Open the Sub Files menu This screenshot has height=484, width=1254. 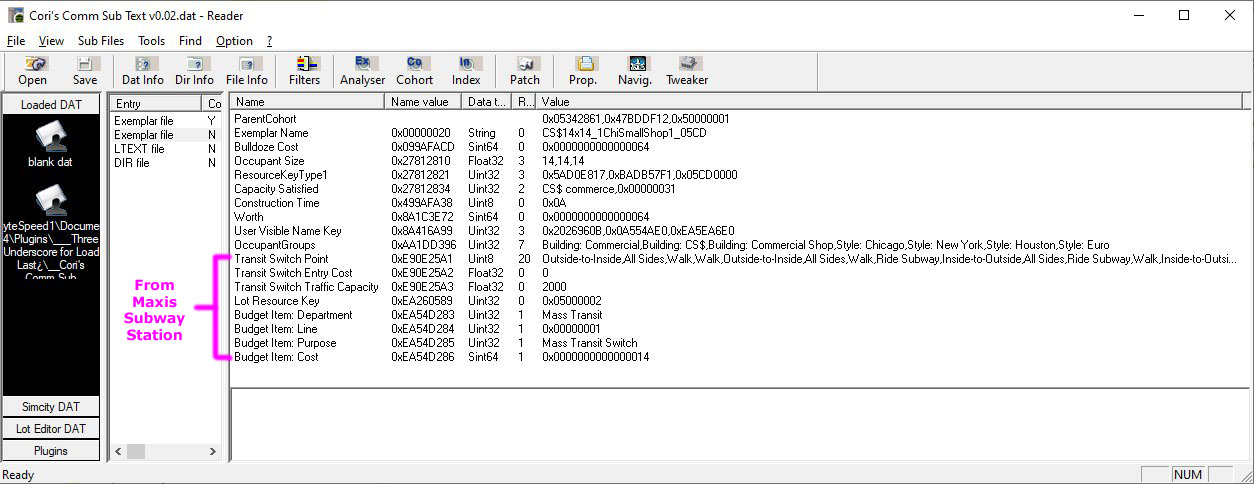click(101, 41)
